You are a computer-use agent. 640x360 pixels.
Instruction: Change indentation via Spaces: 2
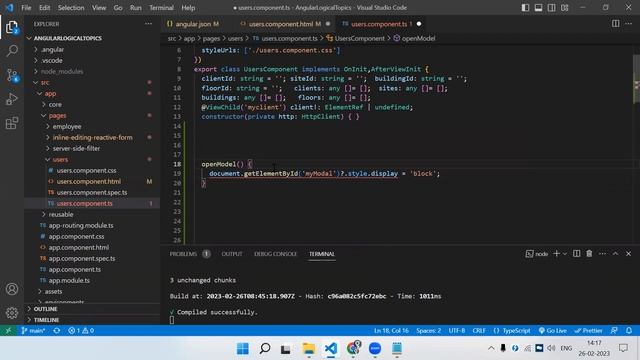pyautogui.click(x=428, y=331)
